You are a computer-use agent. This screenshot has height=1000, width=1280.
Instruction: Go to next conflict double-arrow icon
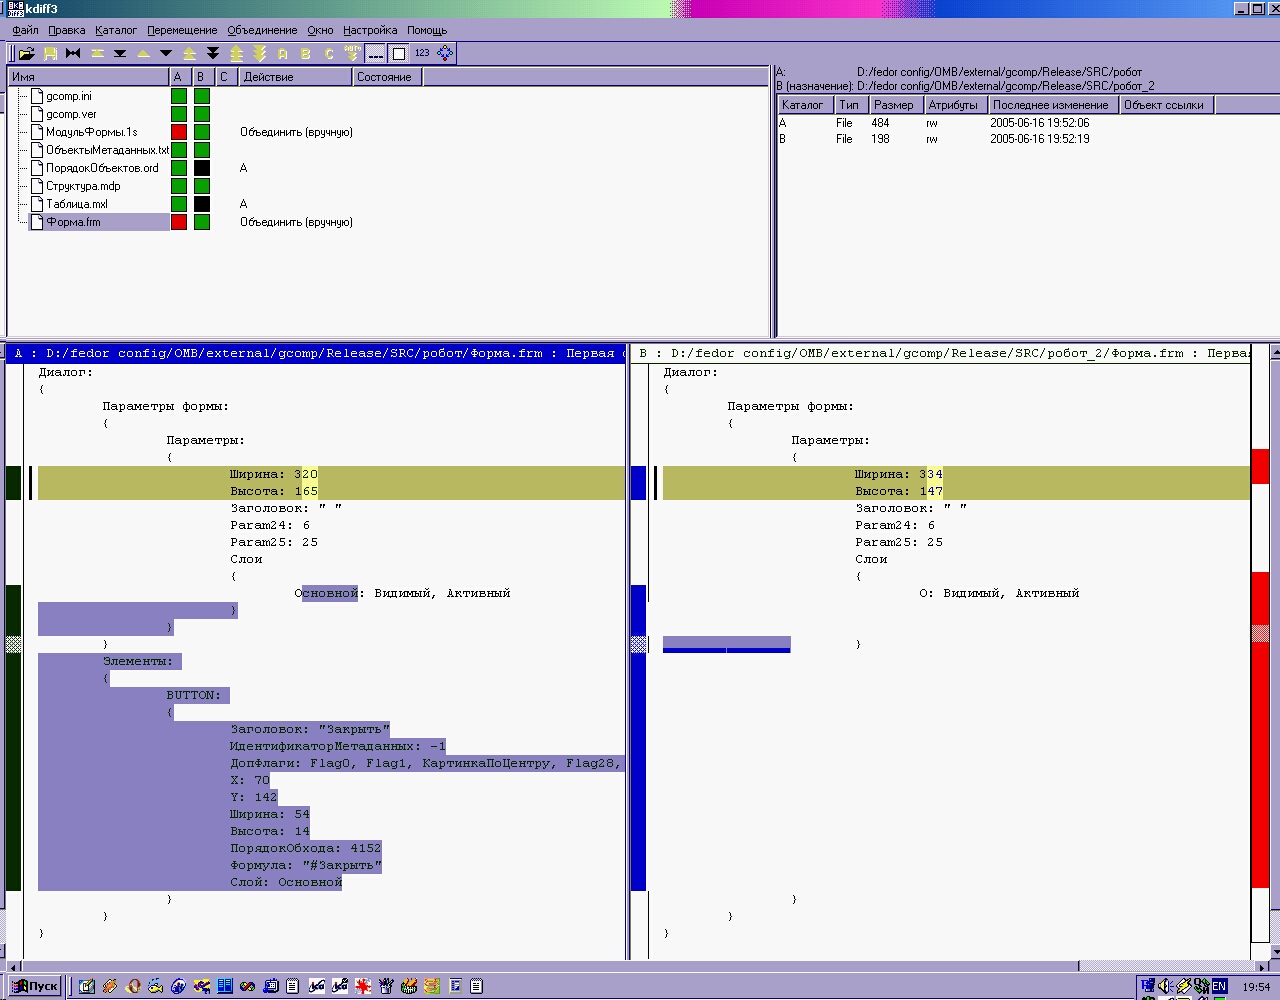(212, 53)
